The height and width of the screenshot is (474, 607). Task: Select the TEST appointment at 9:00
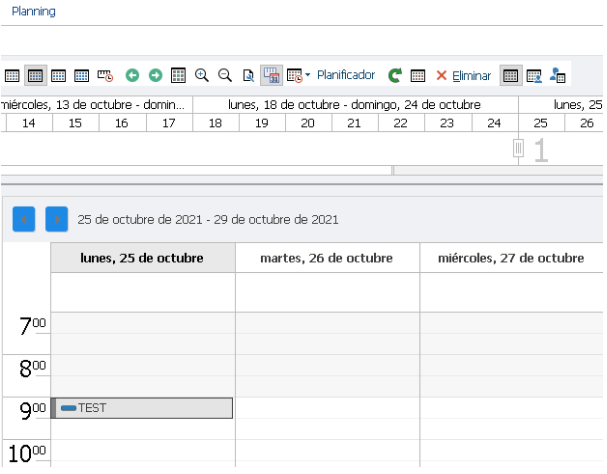[x=142, y=408]
